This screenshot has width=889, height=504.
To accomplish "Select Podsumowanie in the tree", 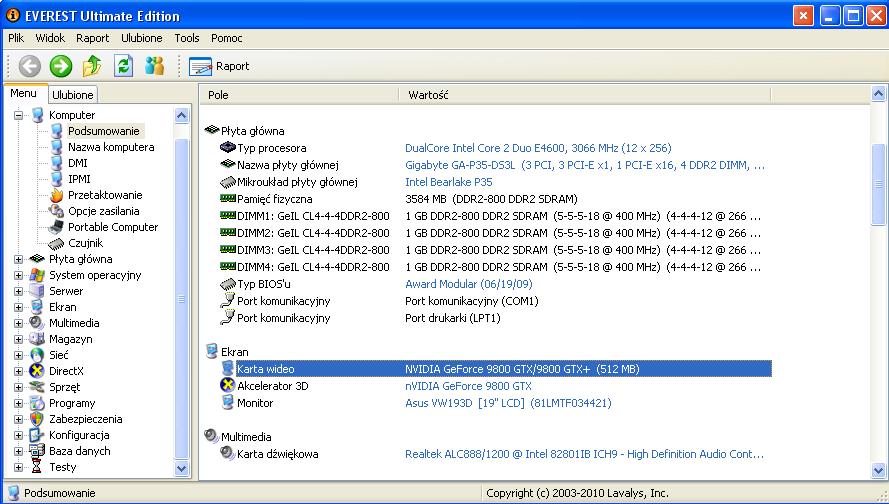I will (x=104, y=131).
